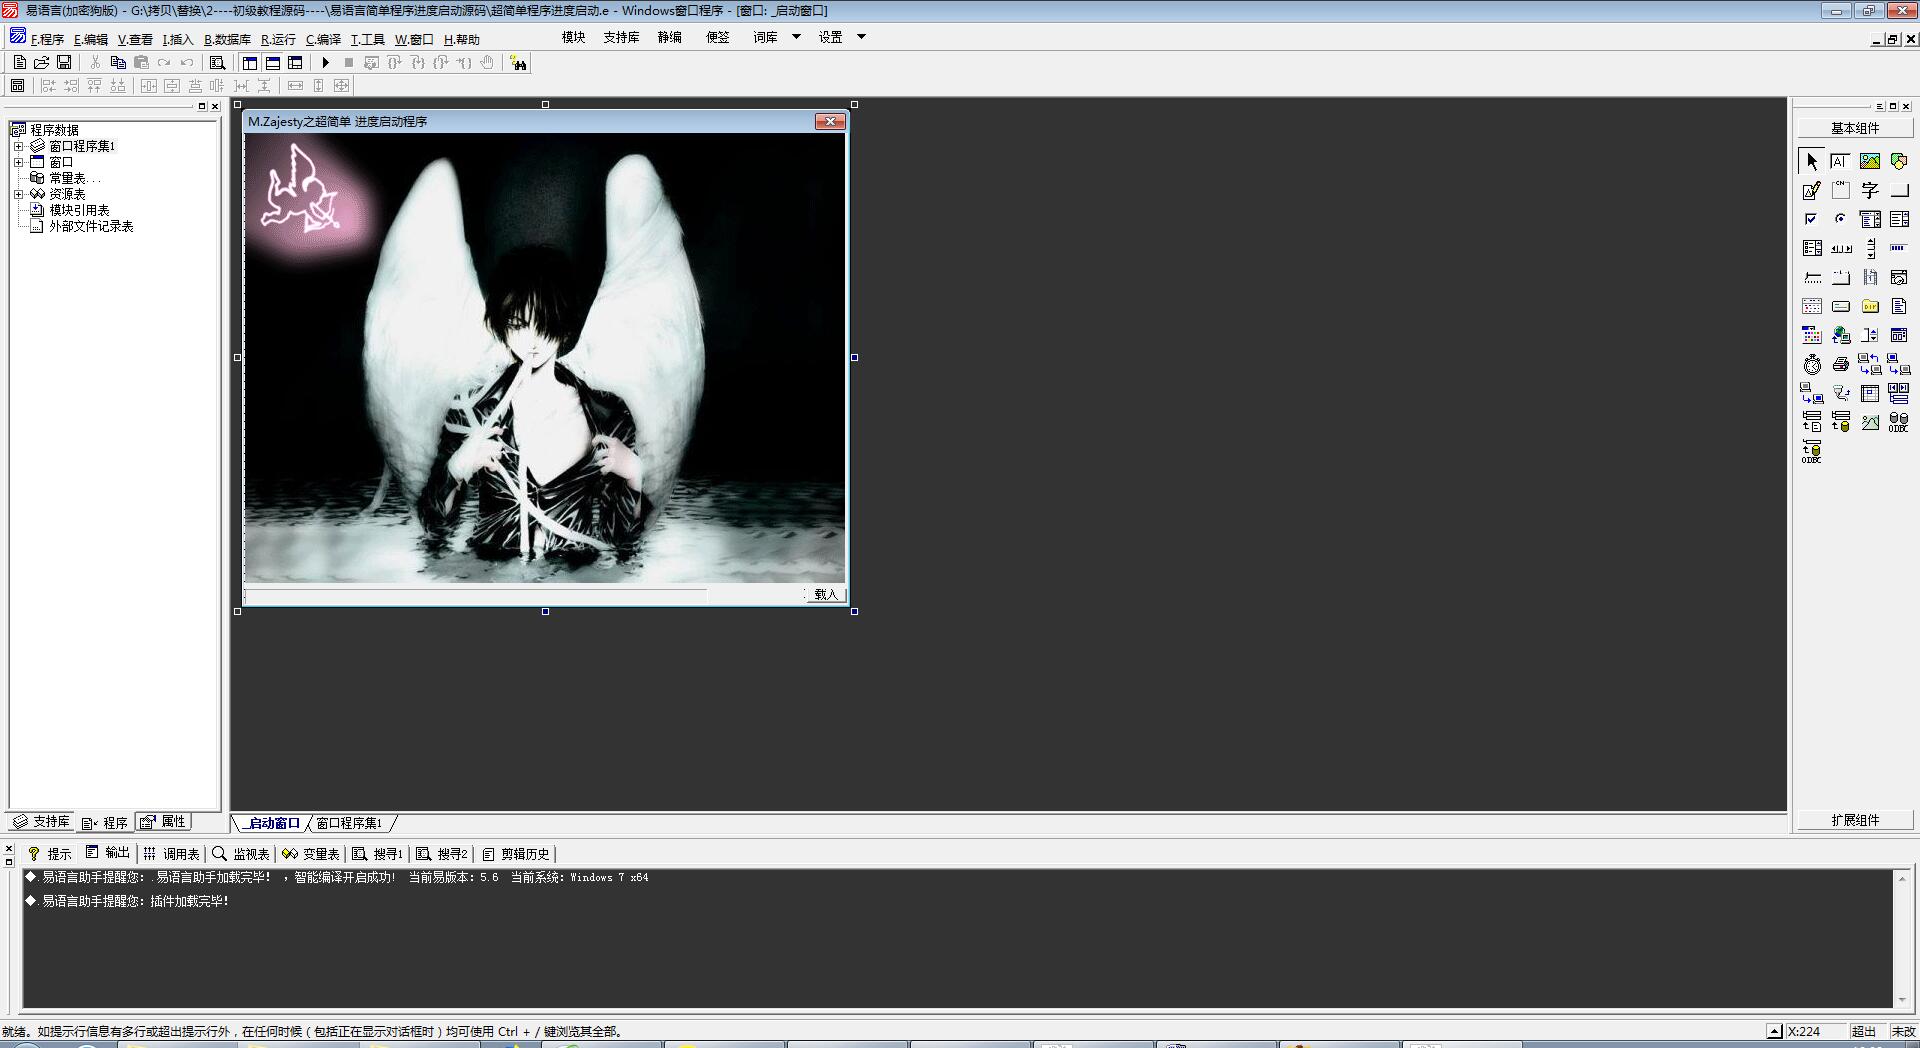Click the 静编 toolbar button
Viewport: 1920px width, 1048px height.
(670, 37)
